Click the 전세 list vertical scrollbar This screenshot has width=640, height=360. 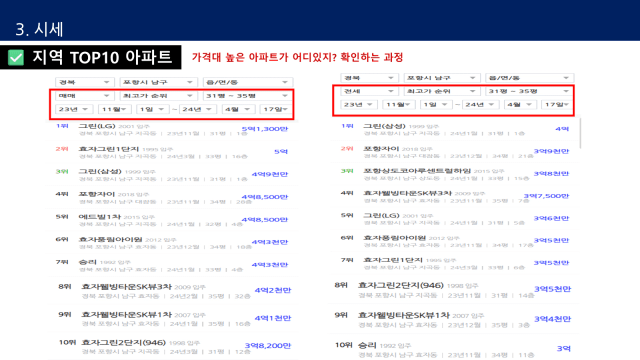pyautogui.click(x=580, y=133)
